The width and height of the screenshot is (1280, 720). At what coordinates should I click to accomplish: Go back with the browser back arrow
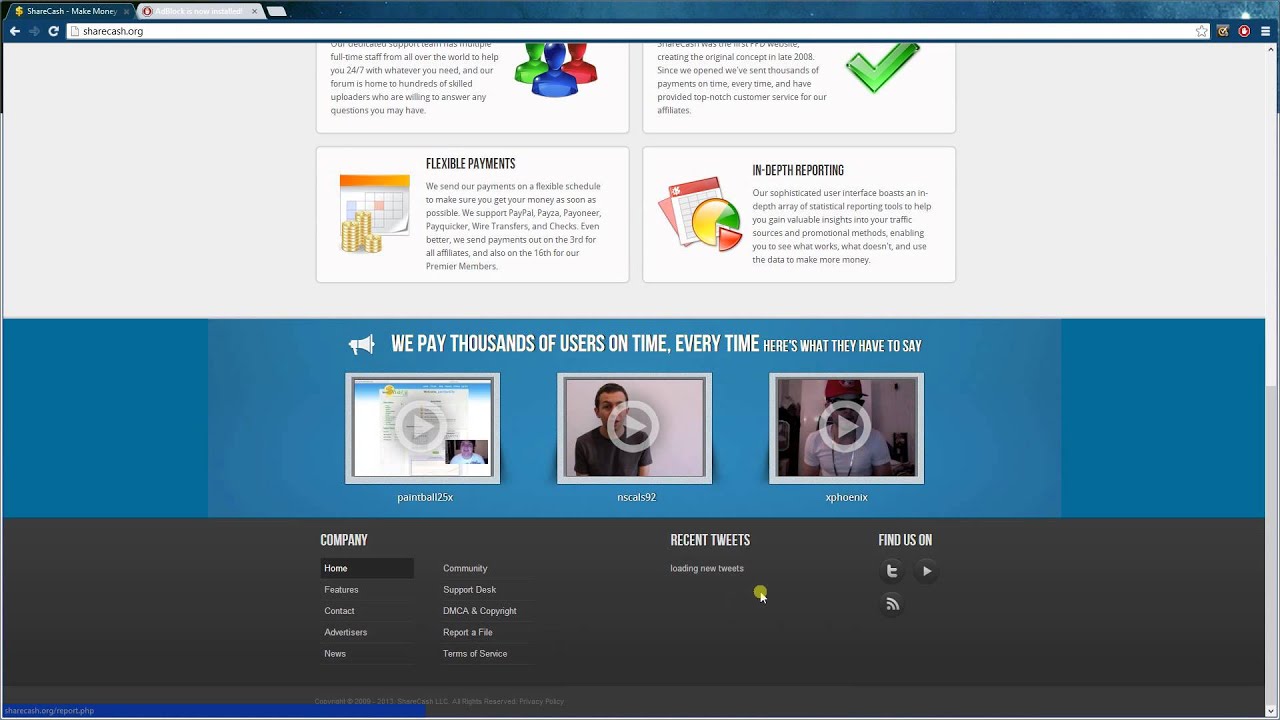click(x=14, y=31)
